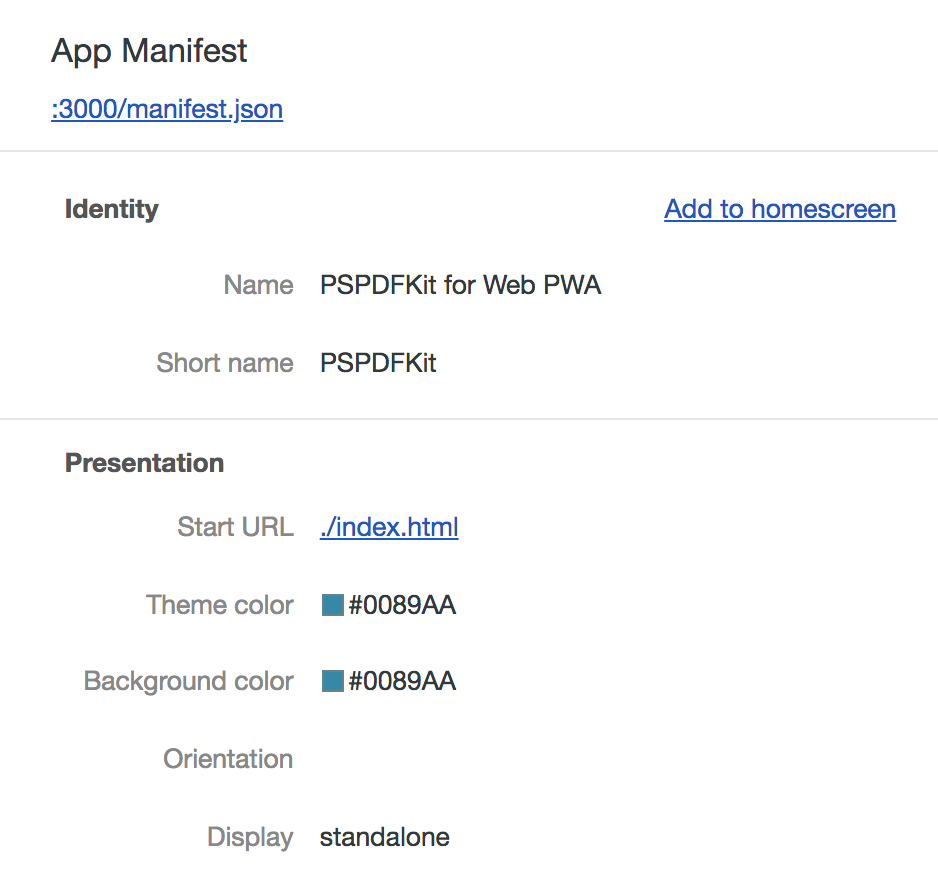Select the Short name value PSPDFKit

pyautogui.click(x=377, y=363)
